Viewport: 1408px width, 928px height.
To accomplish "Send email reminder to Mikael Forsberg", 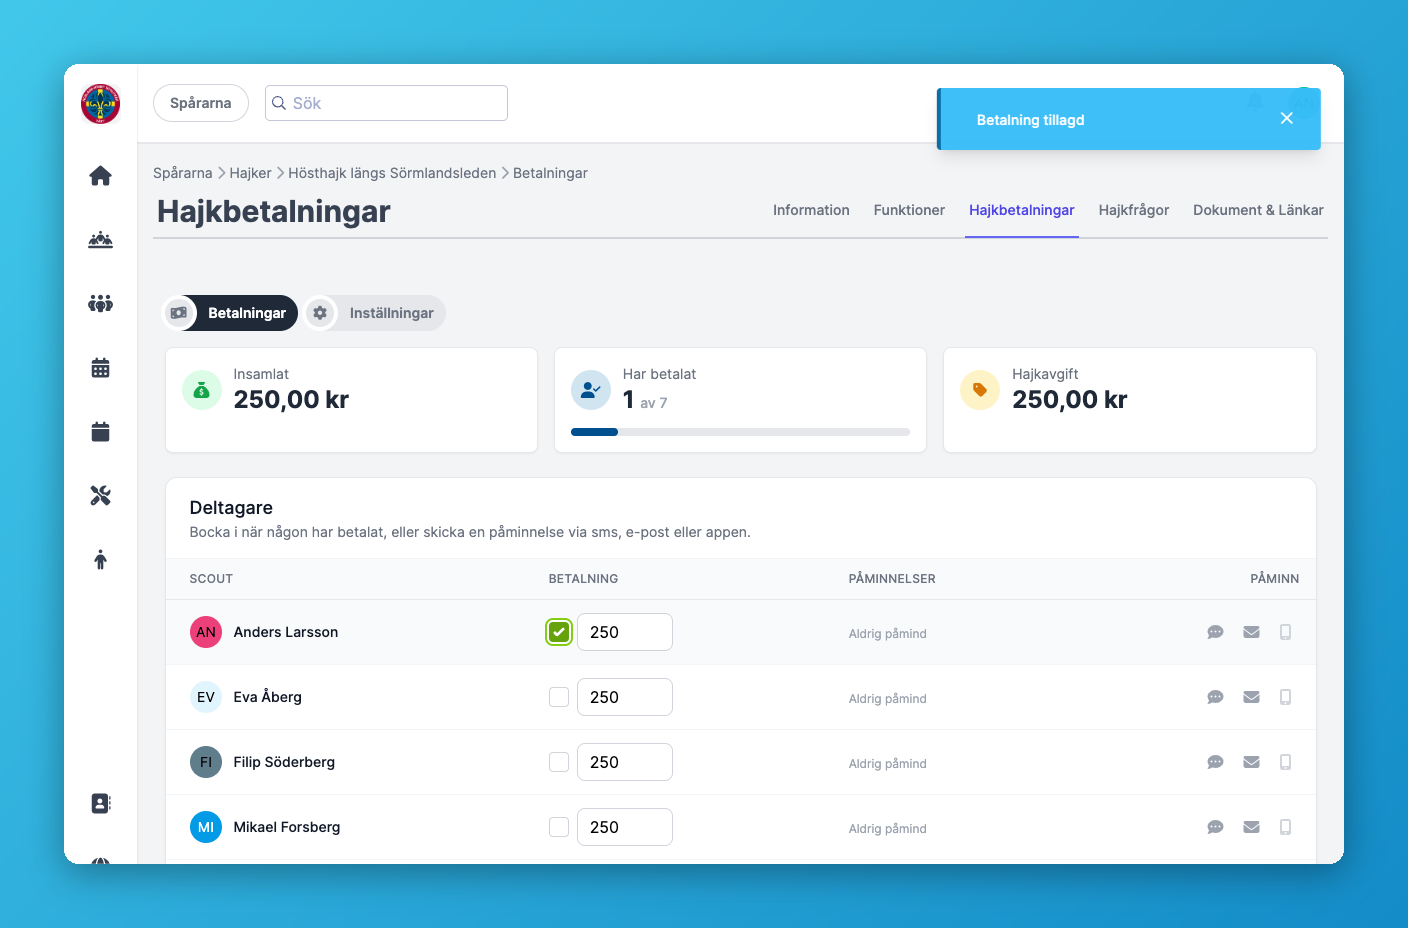I will pyautogui.click(x=1251, y=827).
